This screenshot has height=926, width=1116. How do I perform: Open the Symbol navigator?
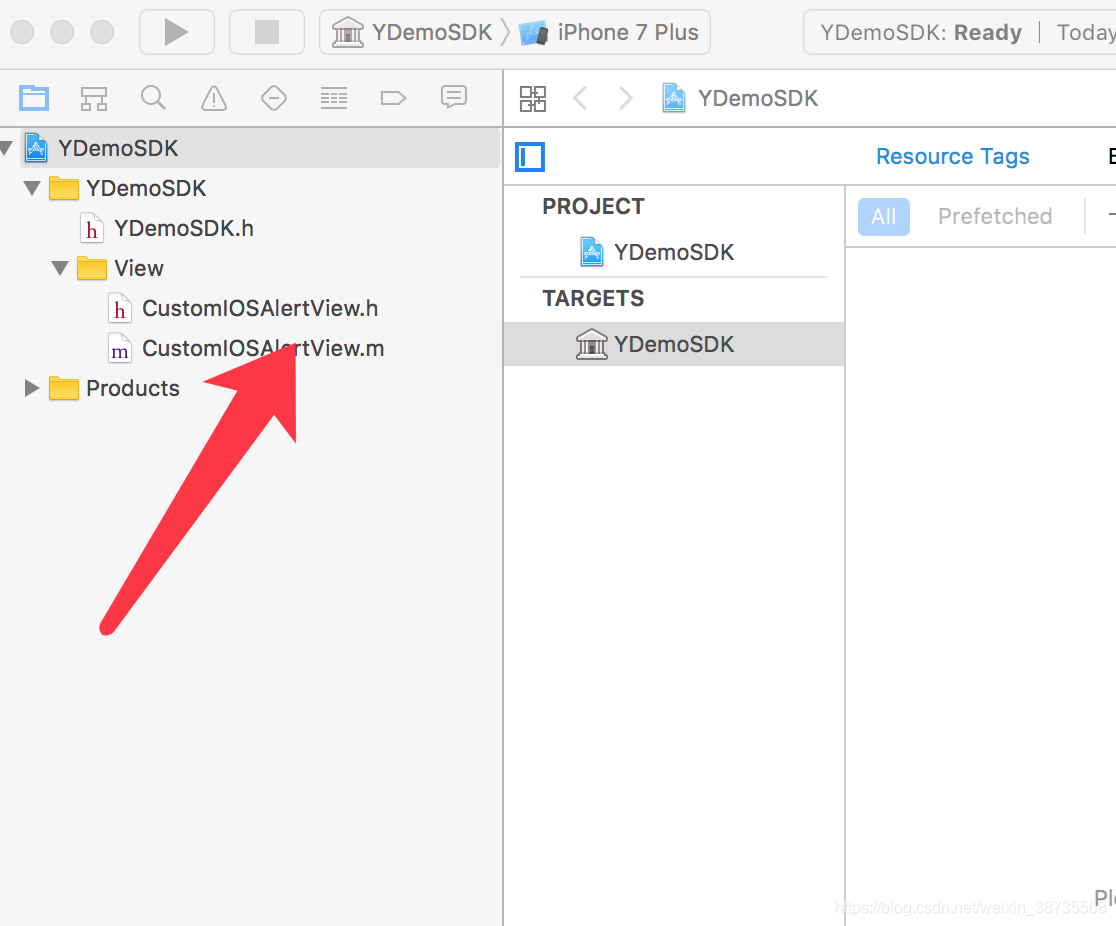pos(93,98)
